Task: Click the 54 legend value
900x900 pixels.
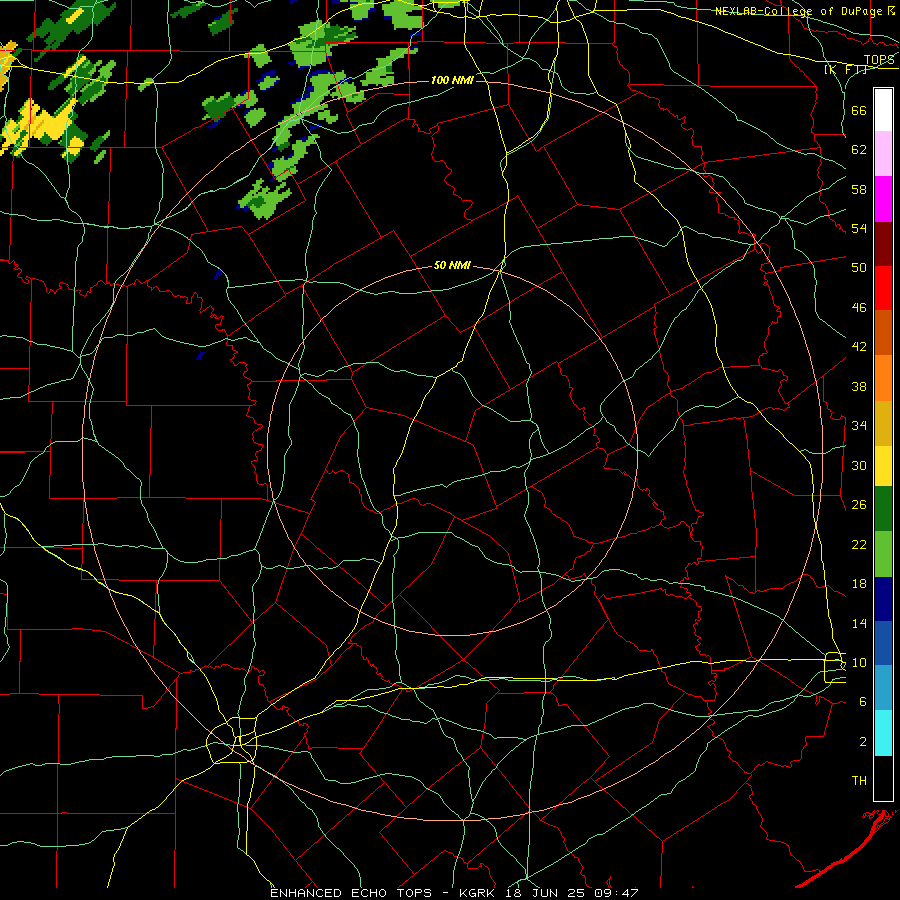Action: [859, 228]
